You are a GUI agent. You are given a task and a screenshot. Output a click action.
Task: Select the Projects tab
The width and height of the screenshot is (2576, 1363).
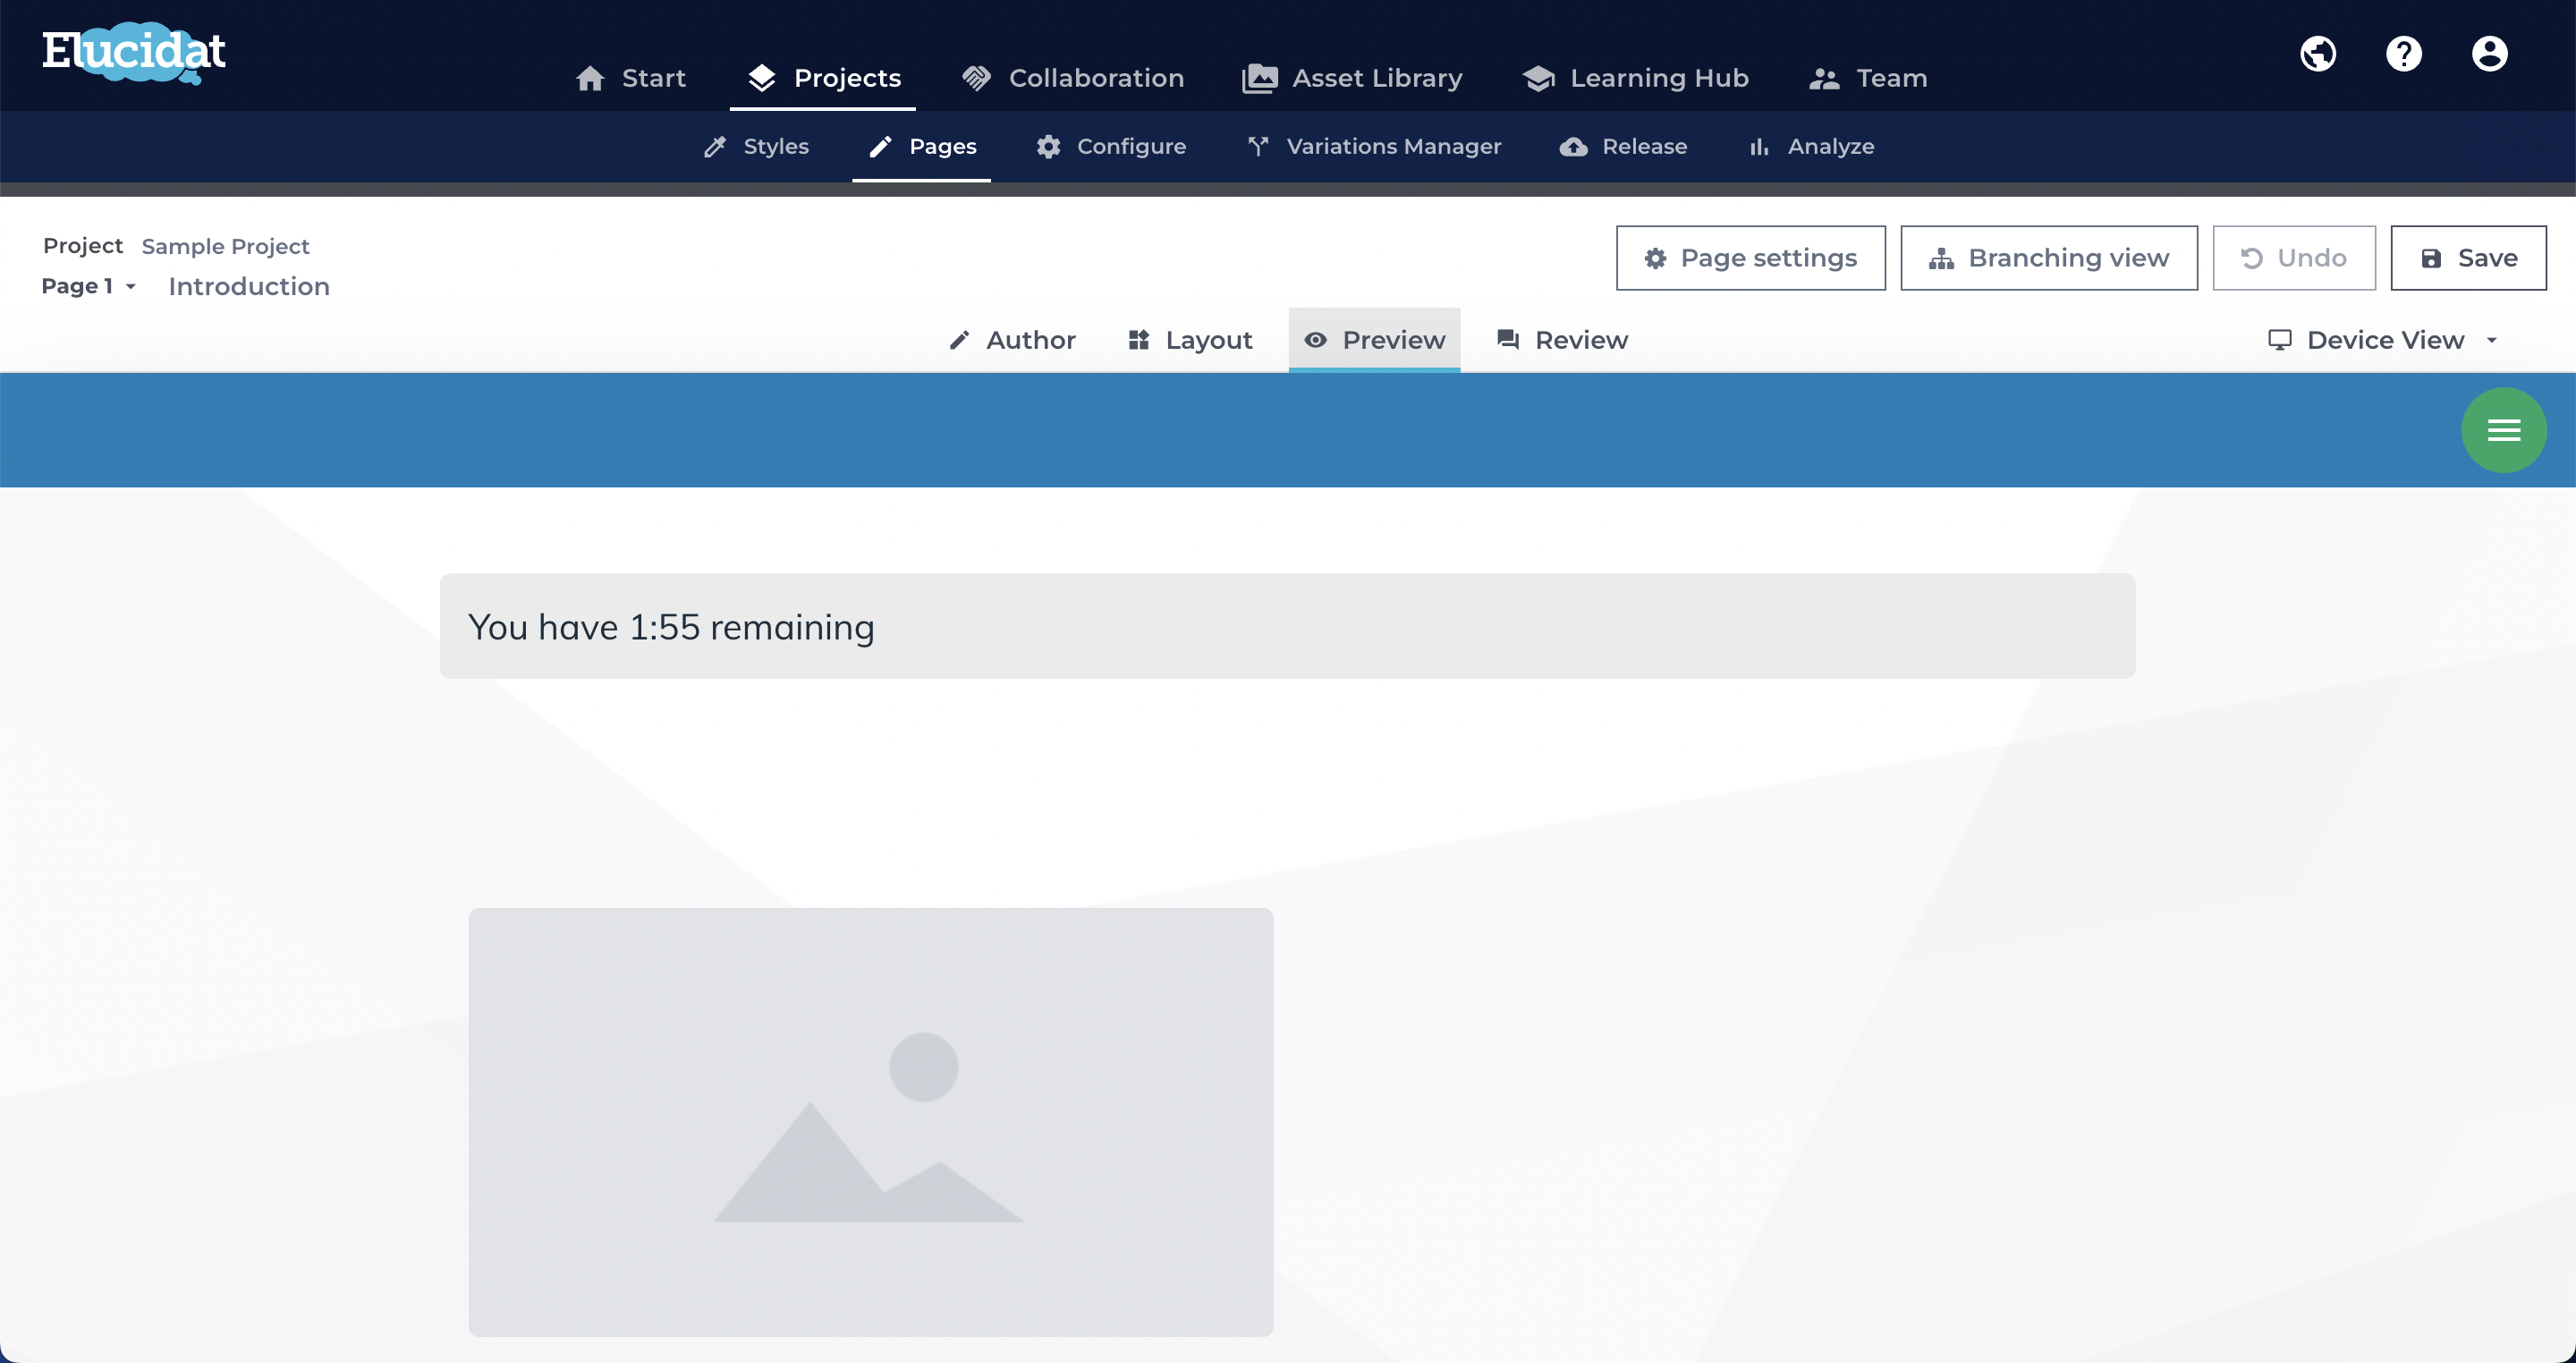824,78
